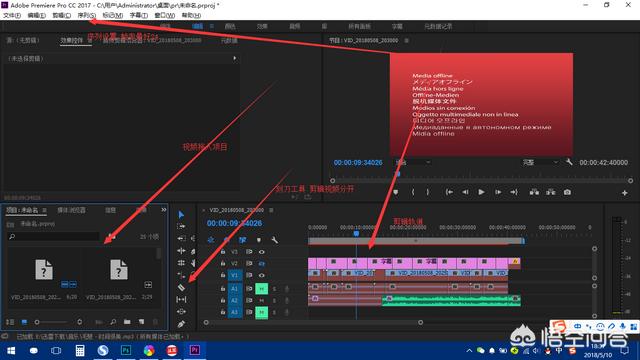Select the Track Select Forward tool

tap(181, 226)
